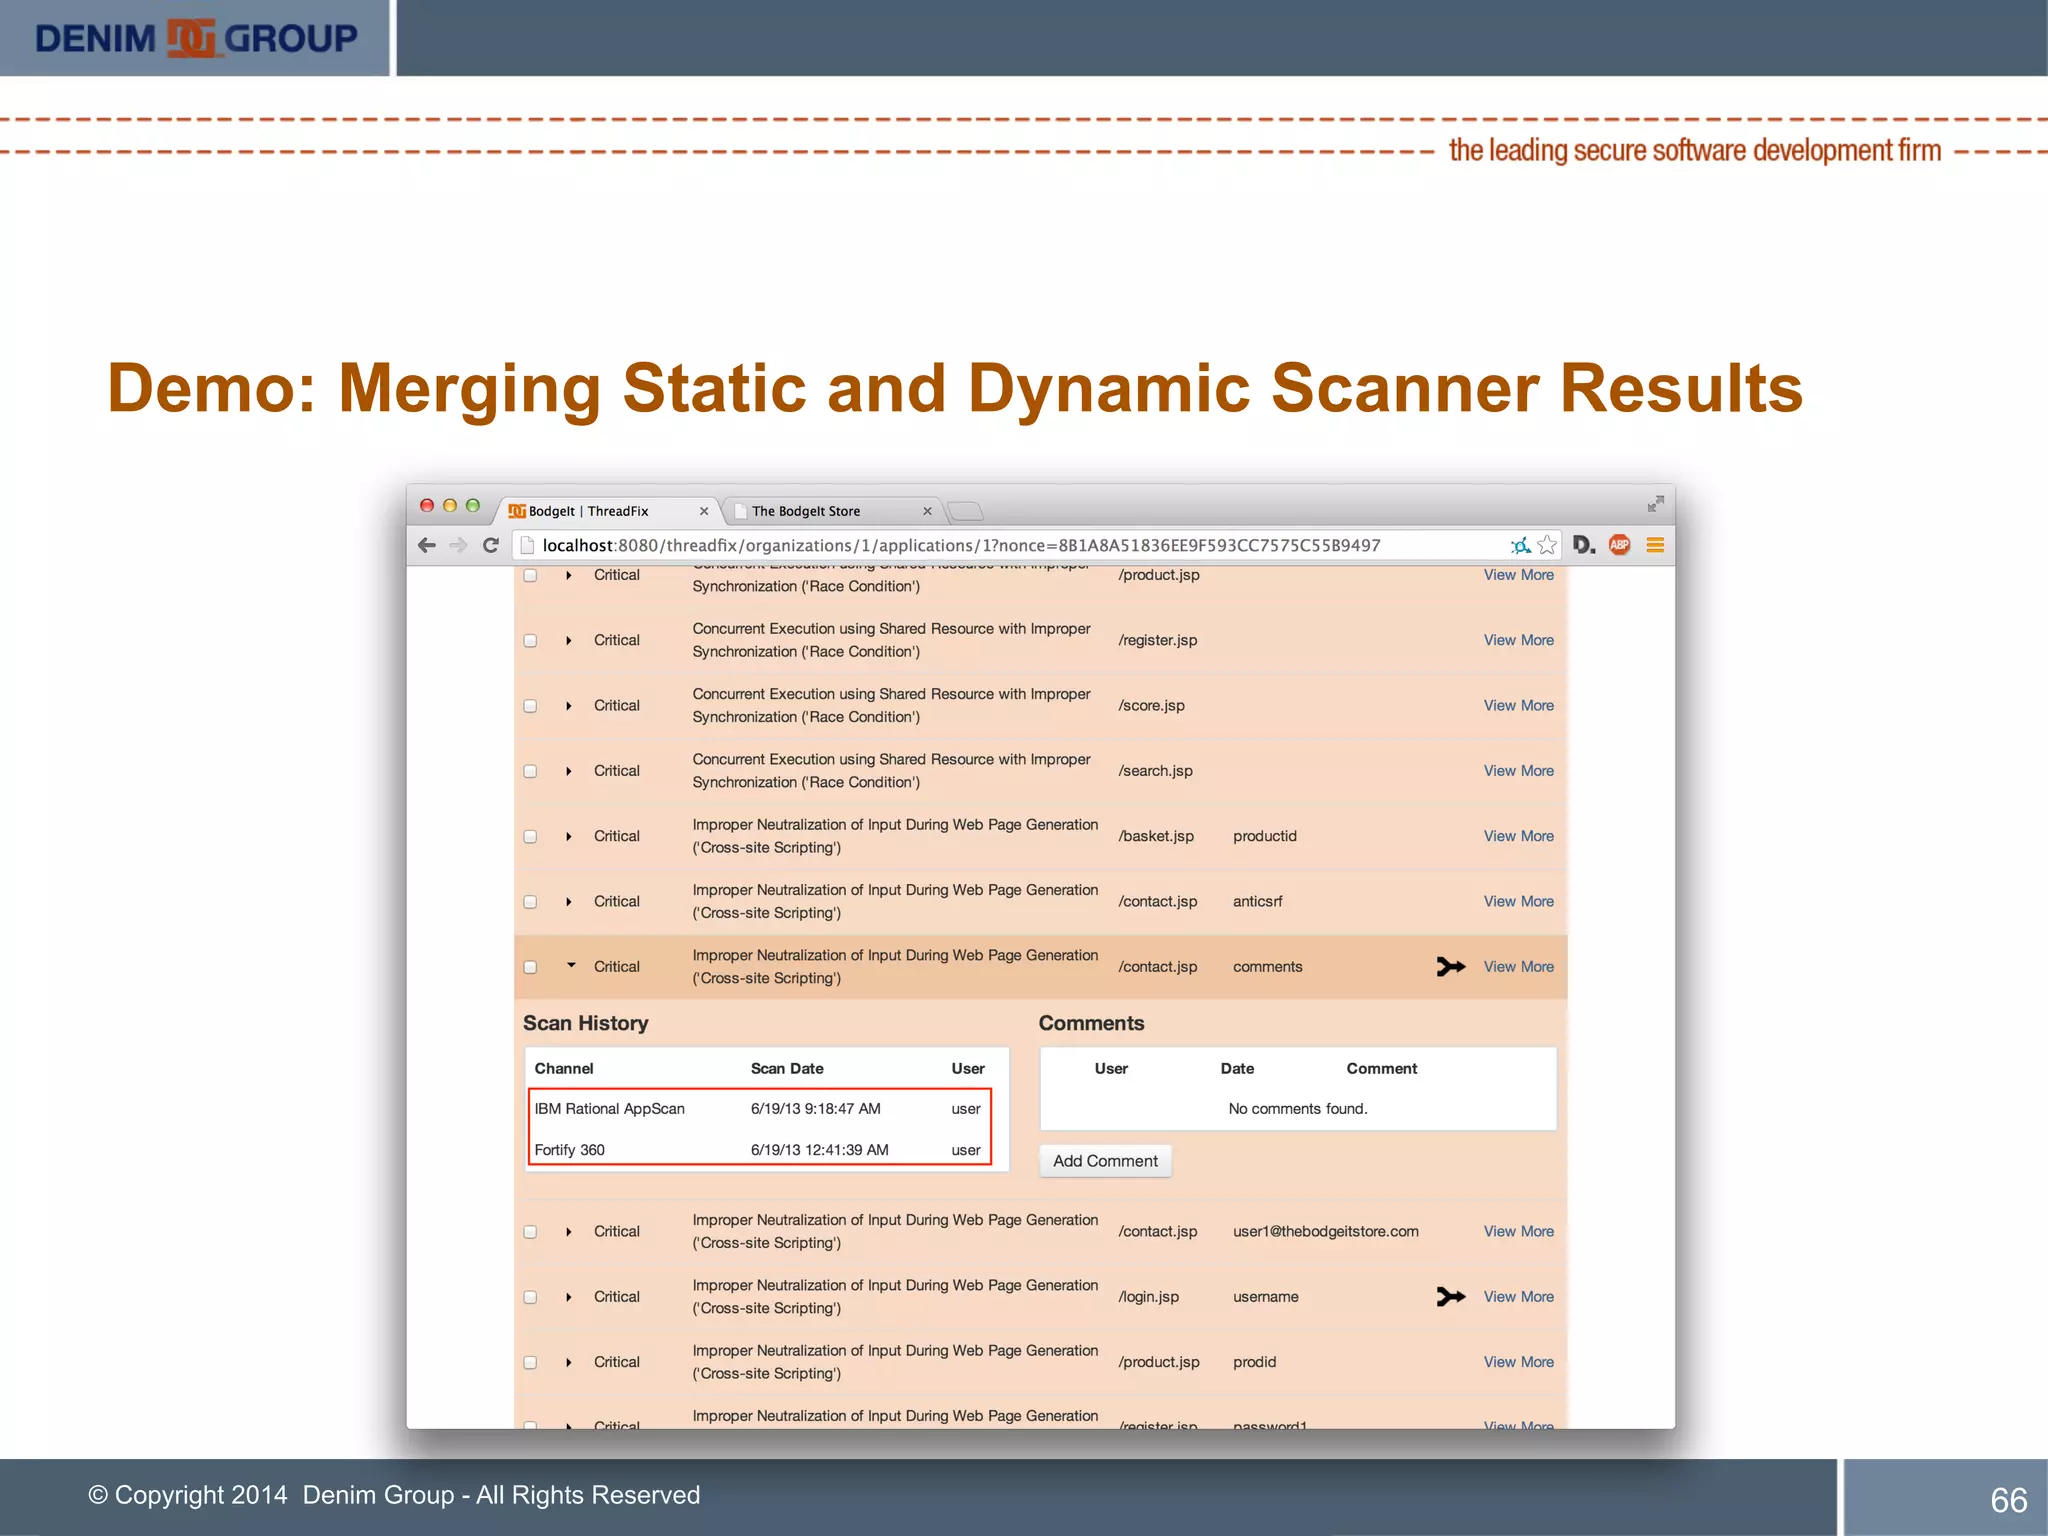Switch to The BodgeIt Store tab
This screenshot has height=1536, width=2048.
pos(806,511)
